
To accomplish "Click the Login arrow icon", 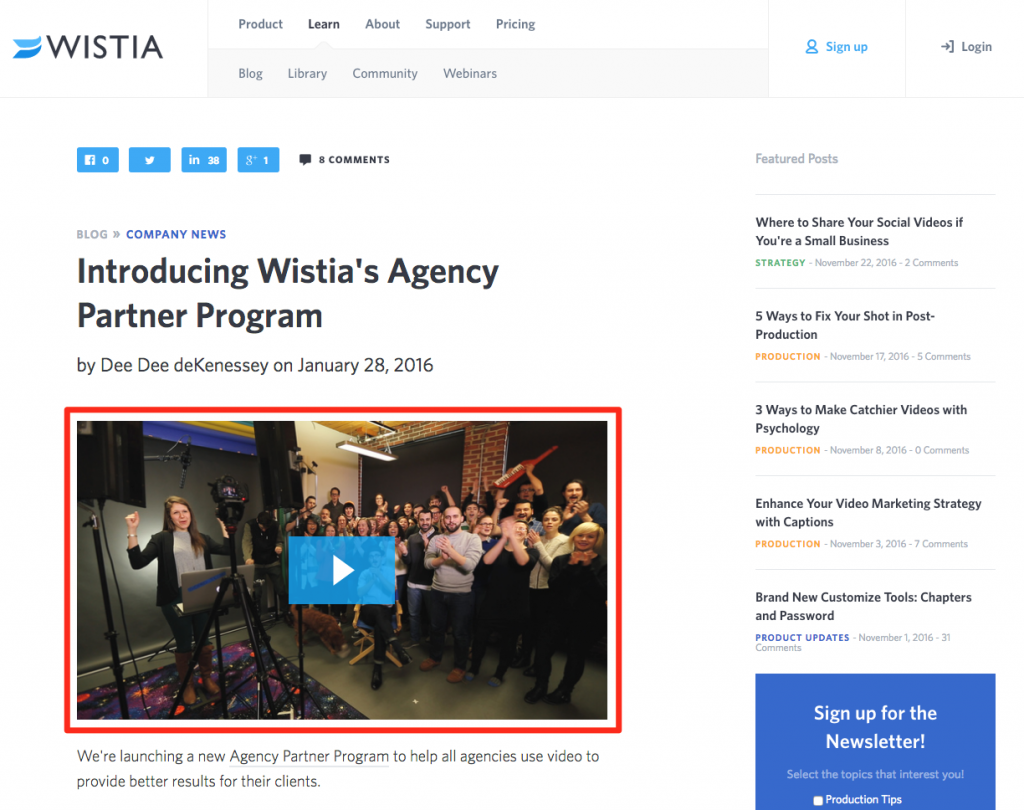I will [947, 47].
